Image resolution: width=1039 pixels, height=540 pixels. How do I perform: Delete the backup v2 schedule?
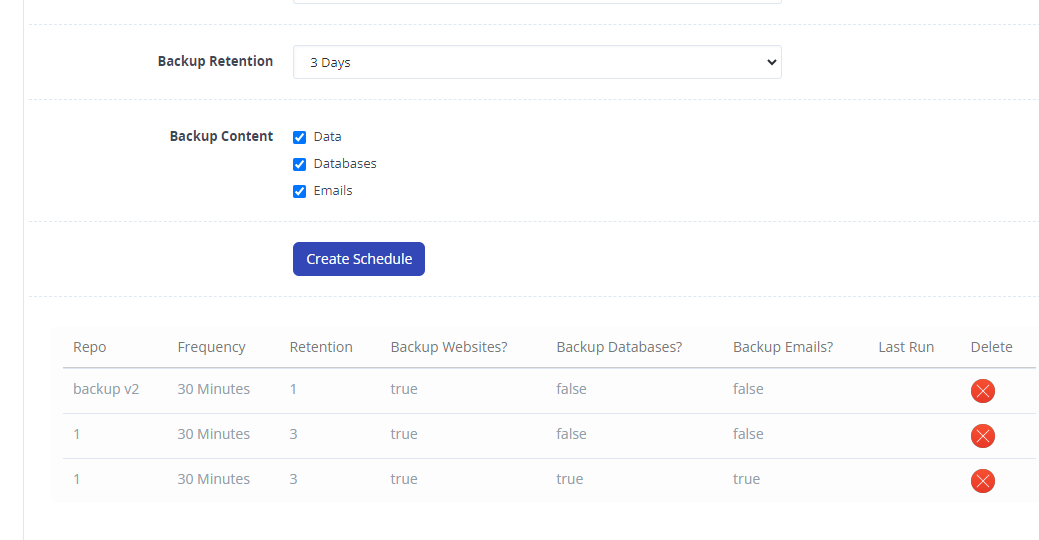983,391
